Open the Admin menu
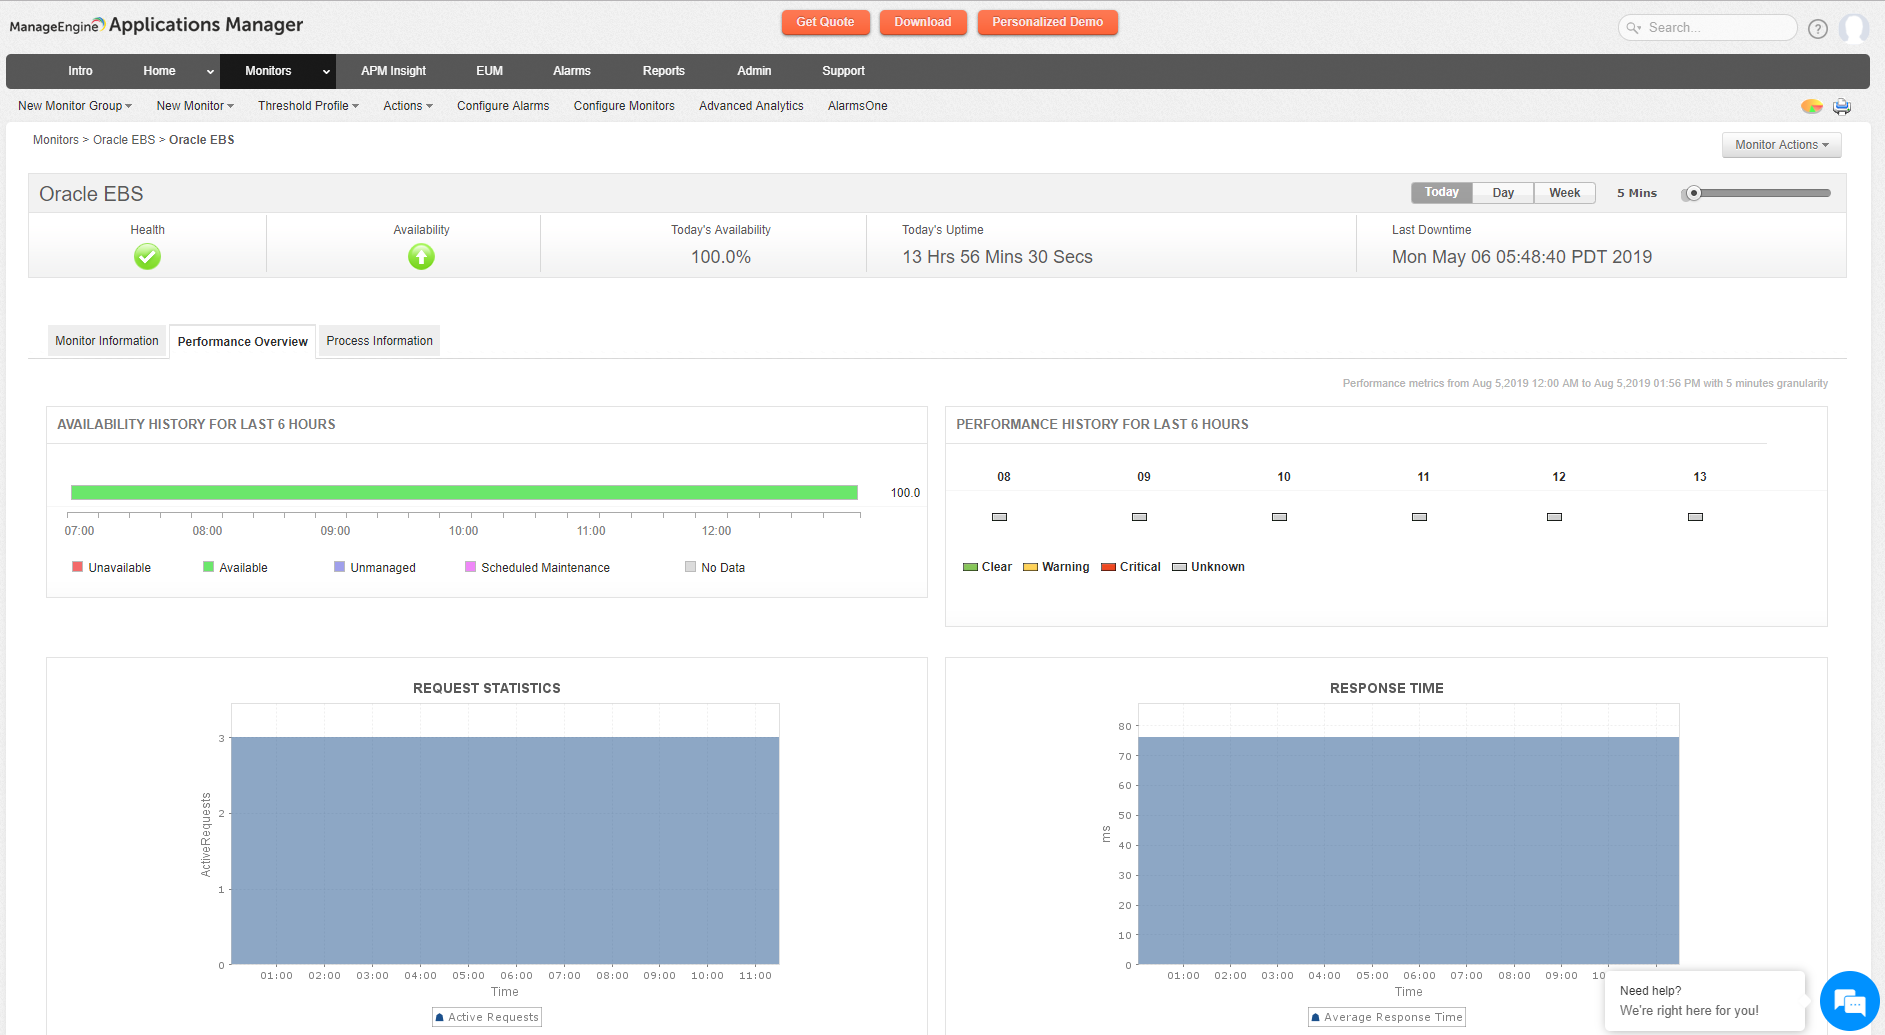This screenshot has height=1035, width=1885. (754, 71)
